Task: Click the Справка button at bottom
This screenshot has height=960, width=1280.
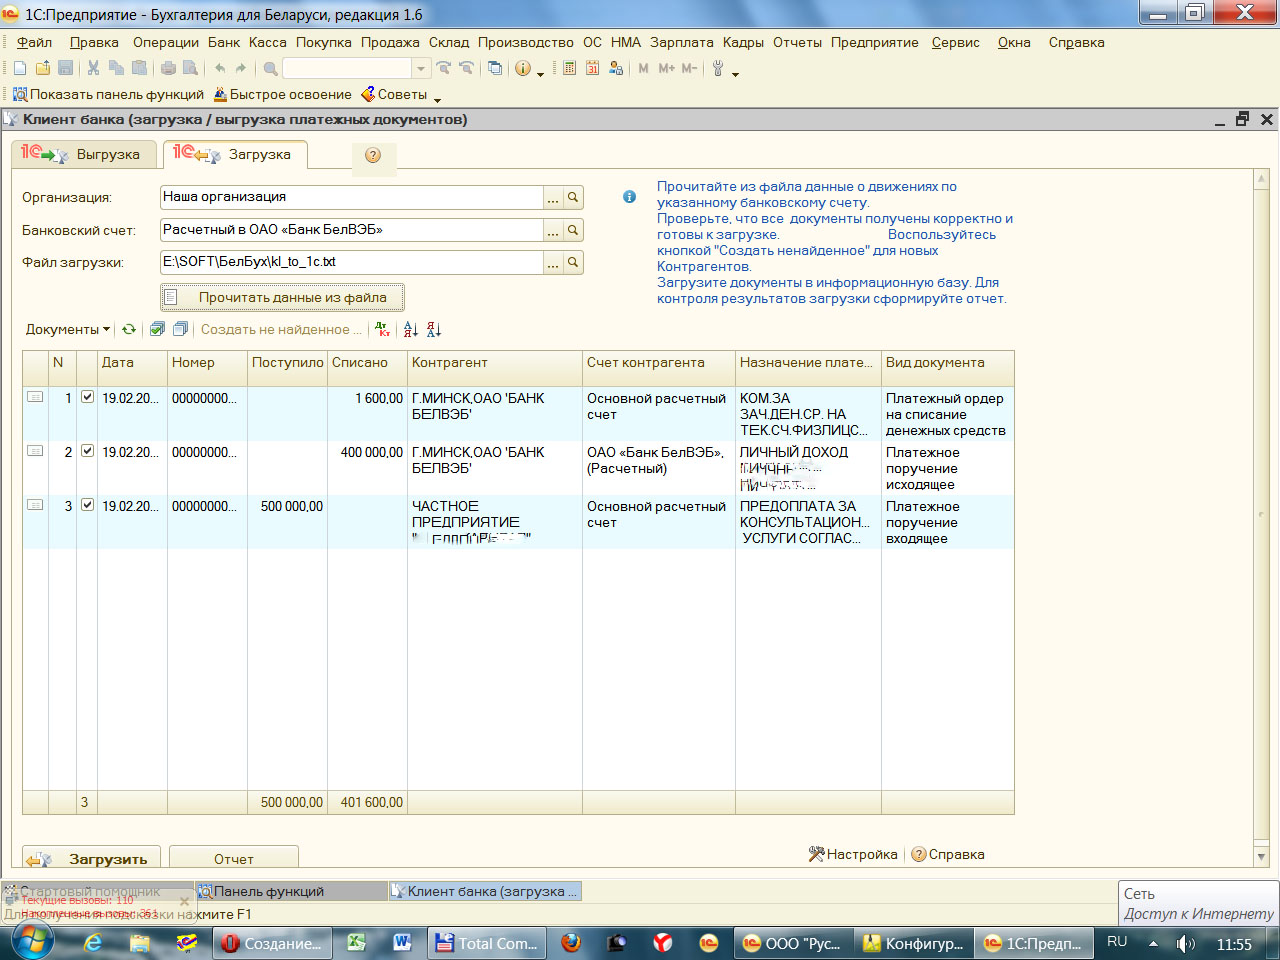Action: click(x=948, y=854)
